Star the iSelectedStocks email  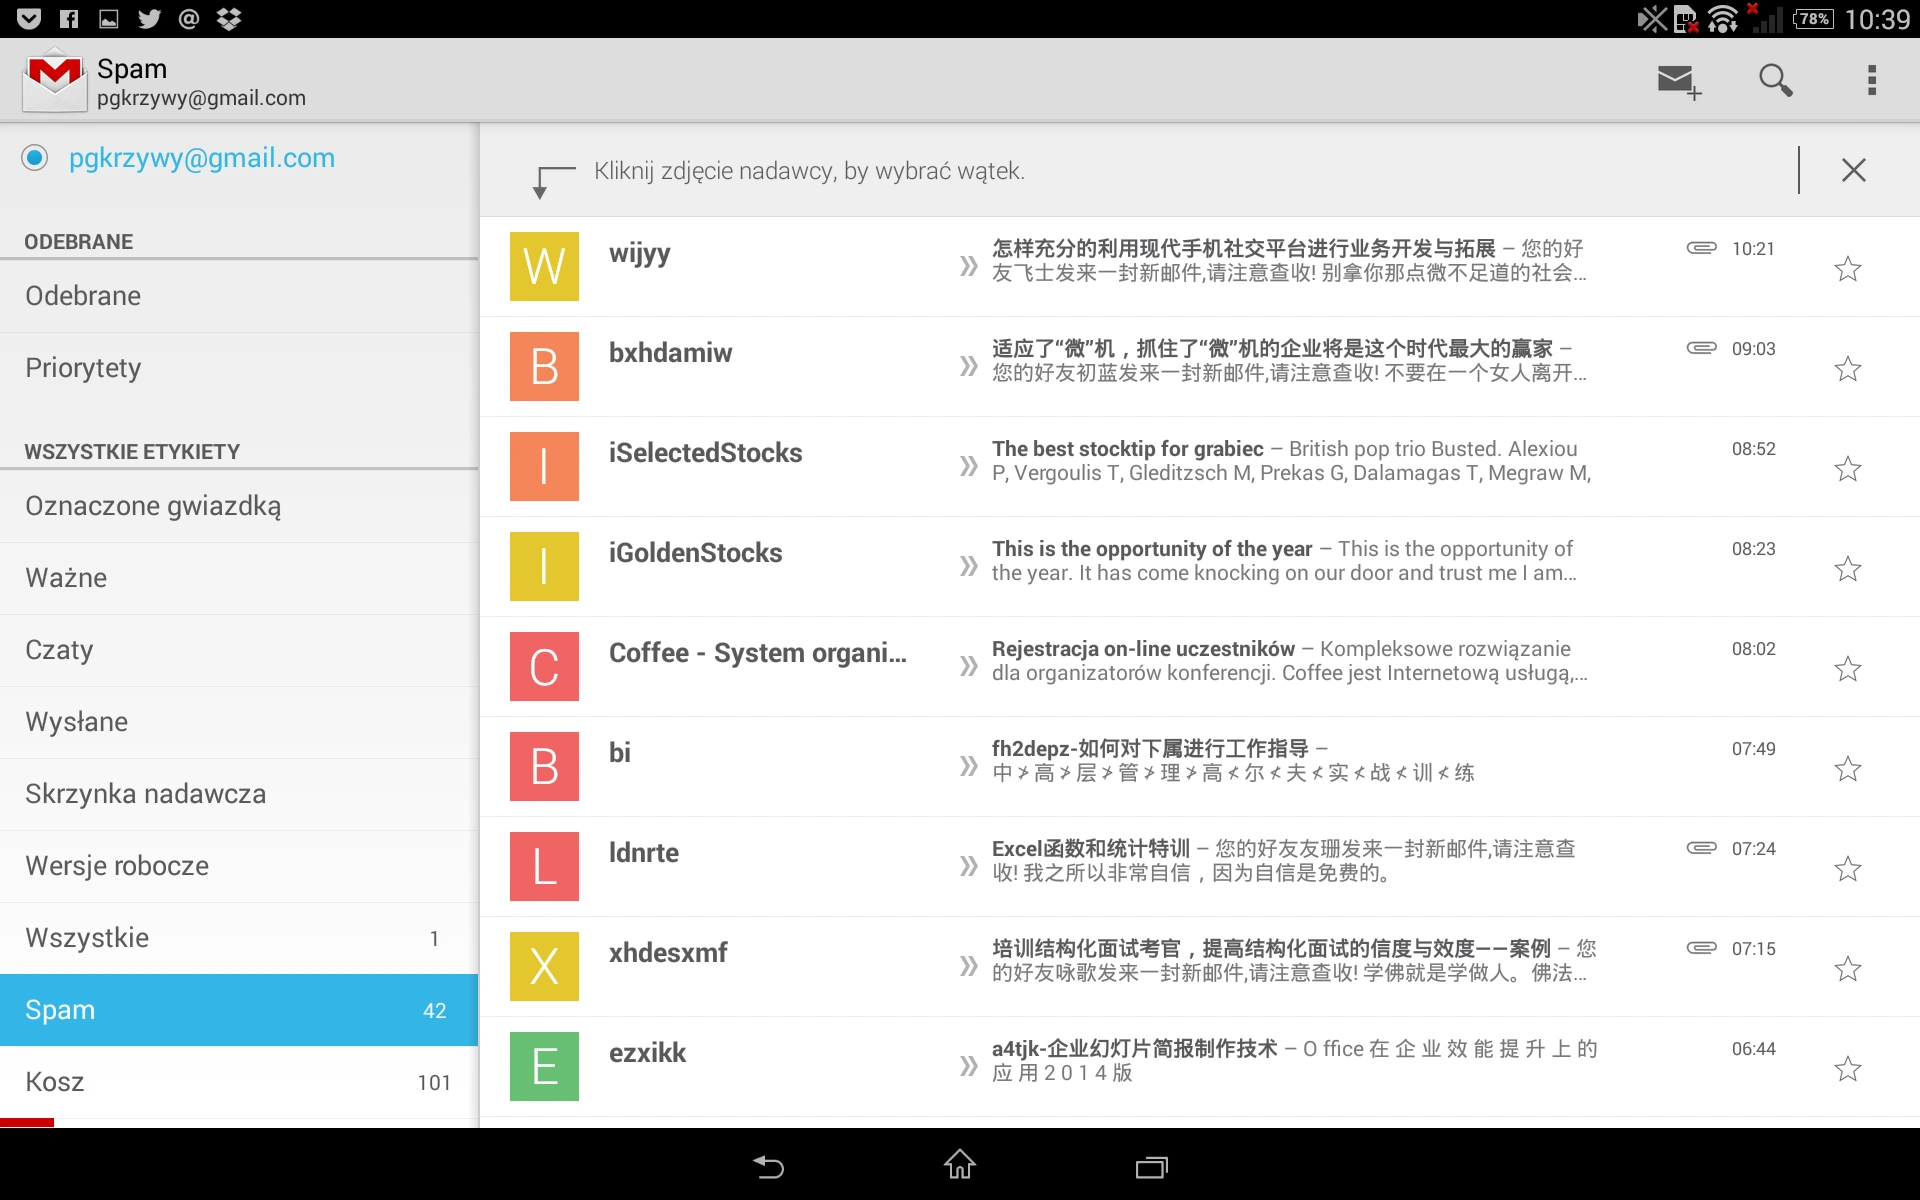1848,468
